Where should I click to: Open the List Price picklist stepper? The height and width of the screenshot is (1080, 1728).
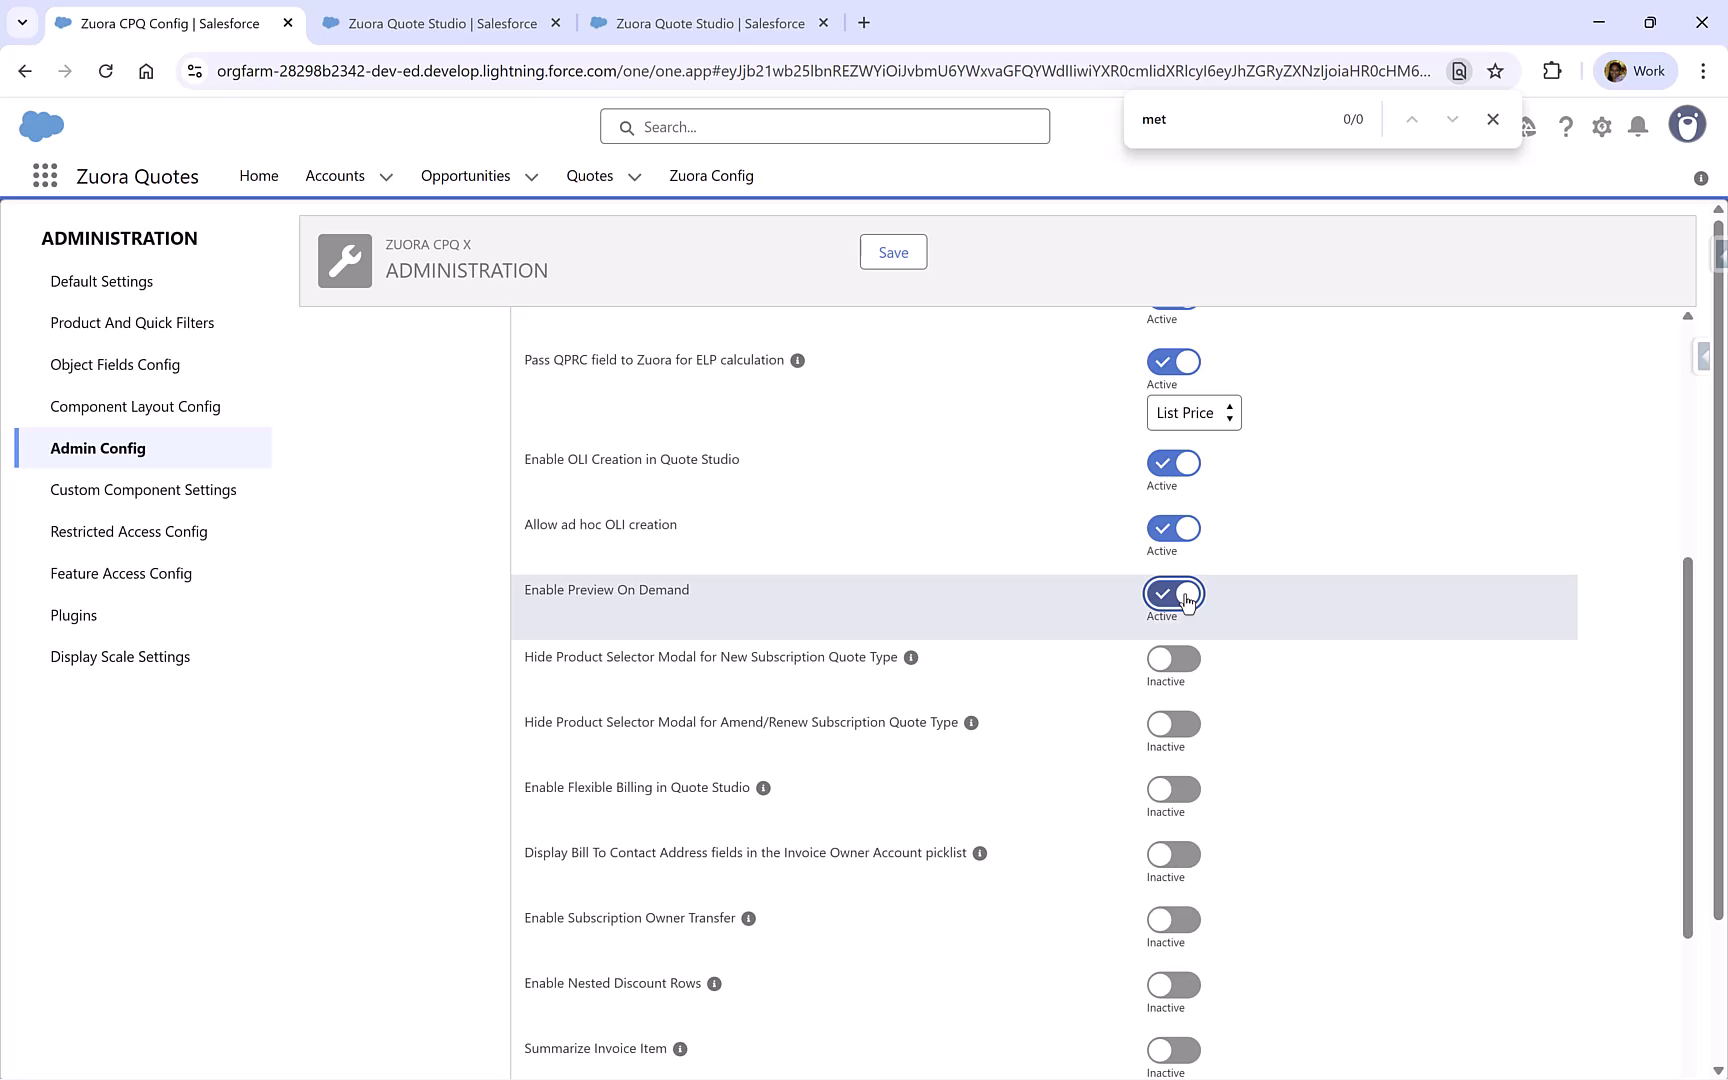(1229, 412)
